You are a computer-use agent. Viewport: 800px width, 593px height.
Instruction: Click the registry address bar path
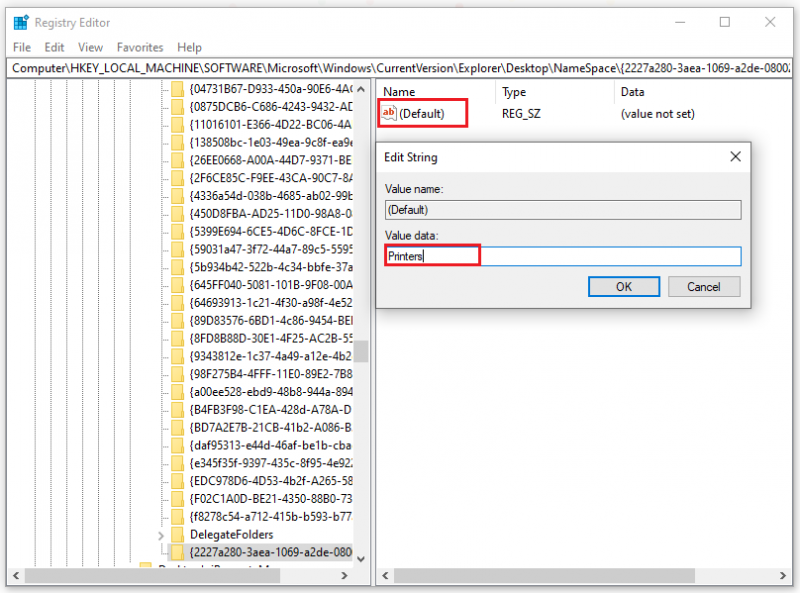(x=399, y=68)
